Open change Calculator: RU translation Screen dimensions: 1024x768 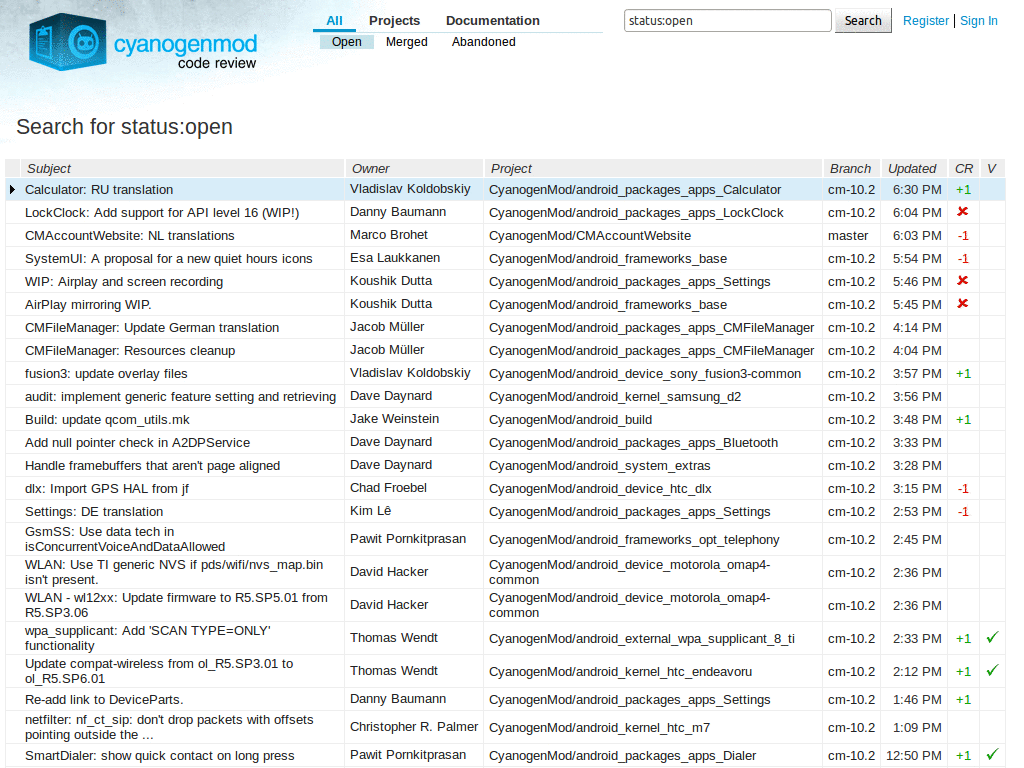[99, 189]
